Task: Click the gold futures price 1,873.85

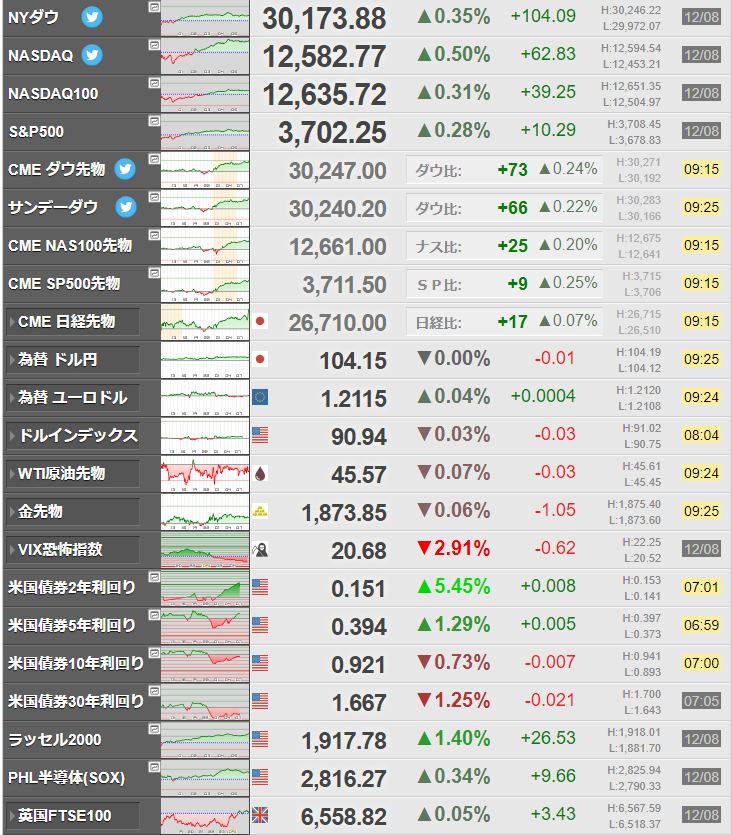Action: click(x=344, y=513)
